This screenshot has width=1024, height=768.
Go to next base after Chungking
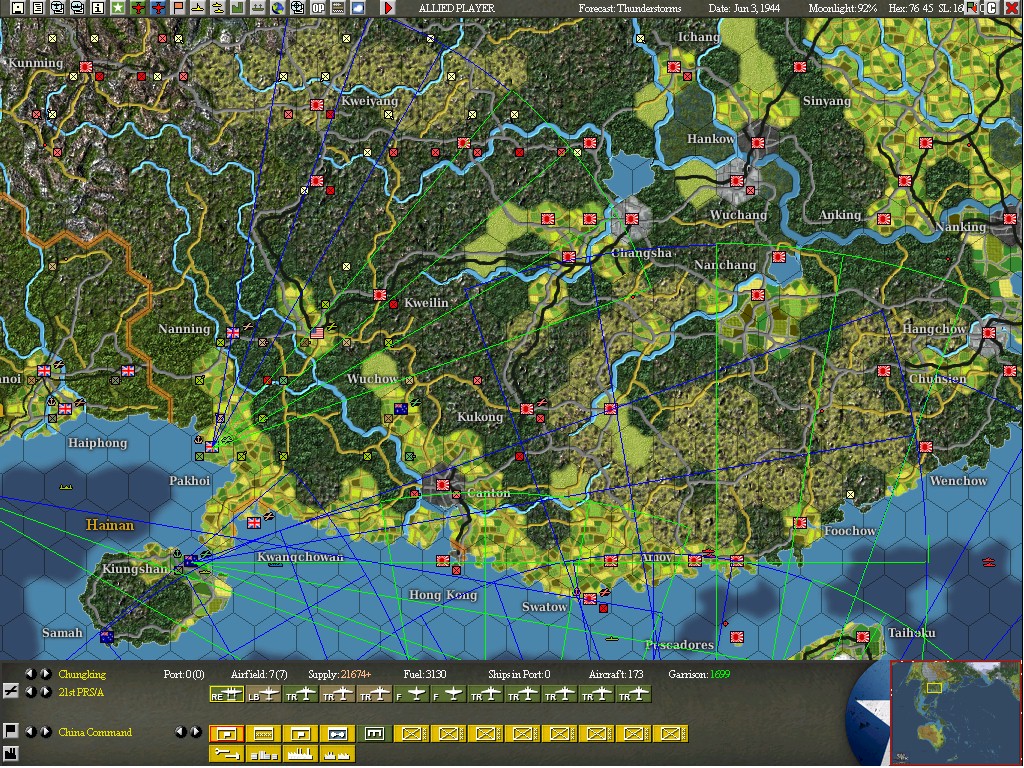pos(46,673)
